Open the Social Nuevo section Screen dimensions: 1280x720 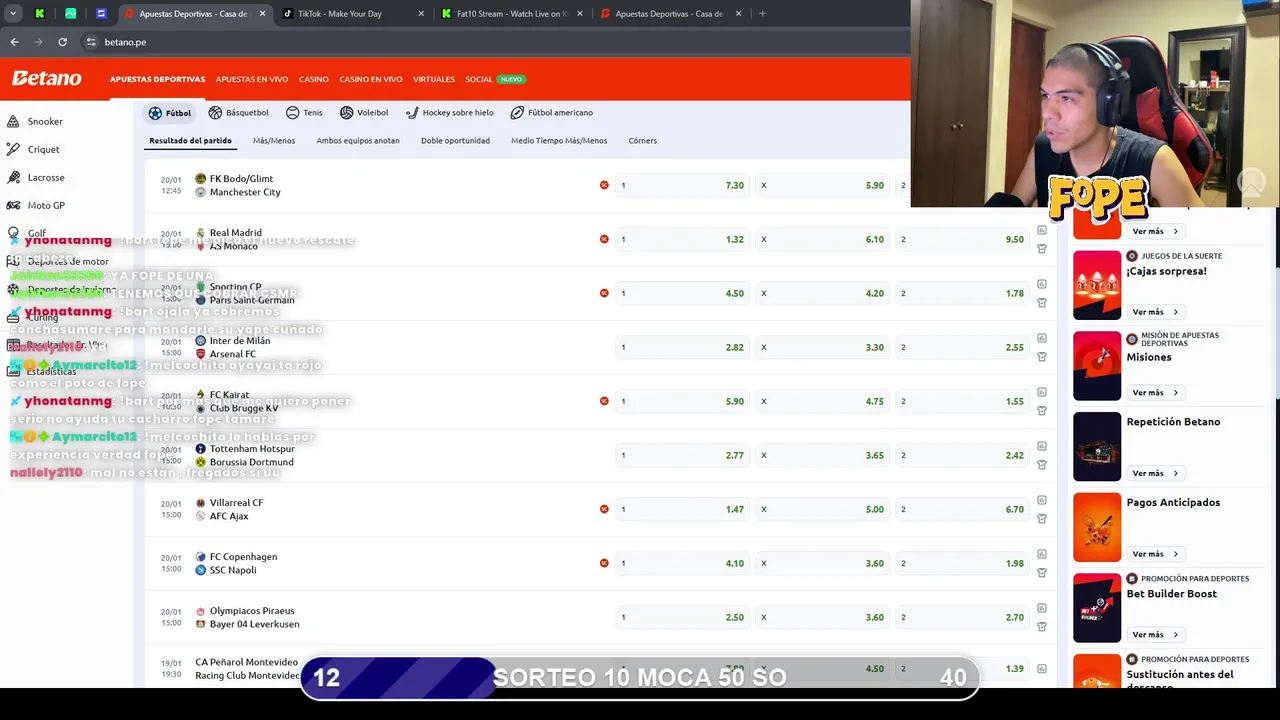point(495,79)
